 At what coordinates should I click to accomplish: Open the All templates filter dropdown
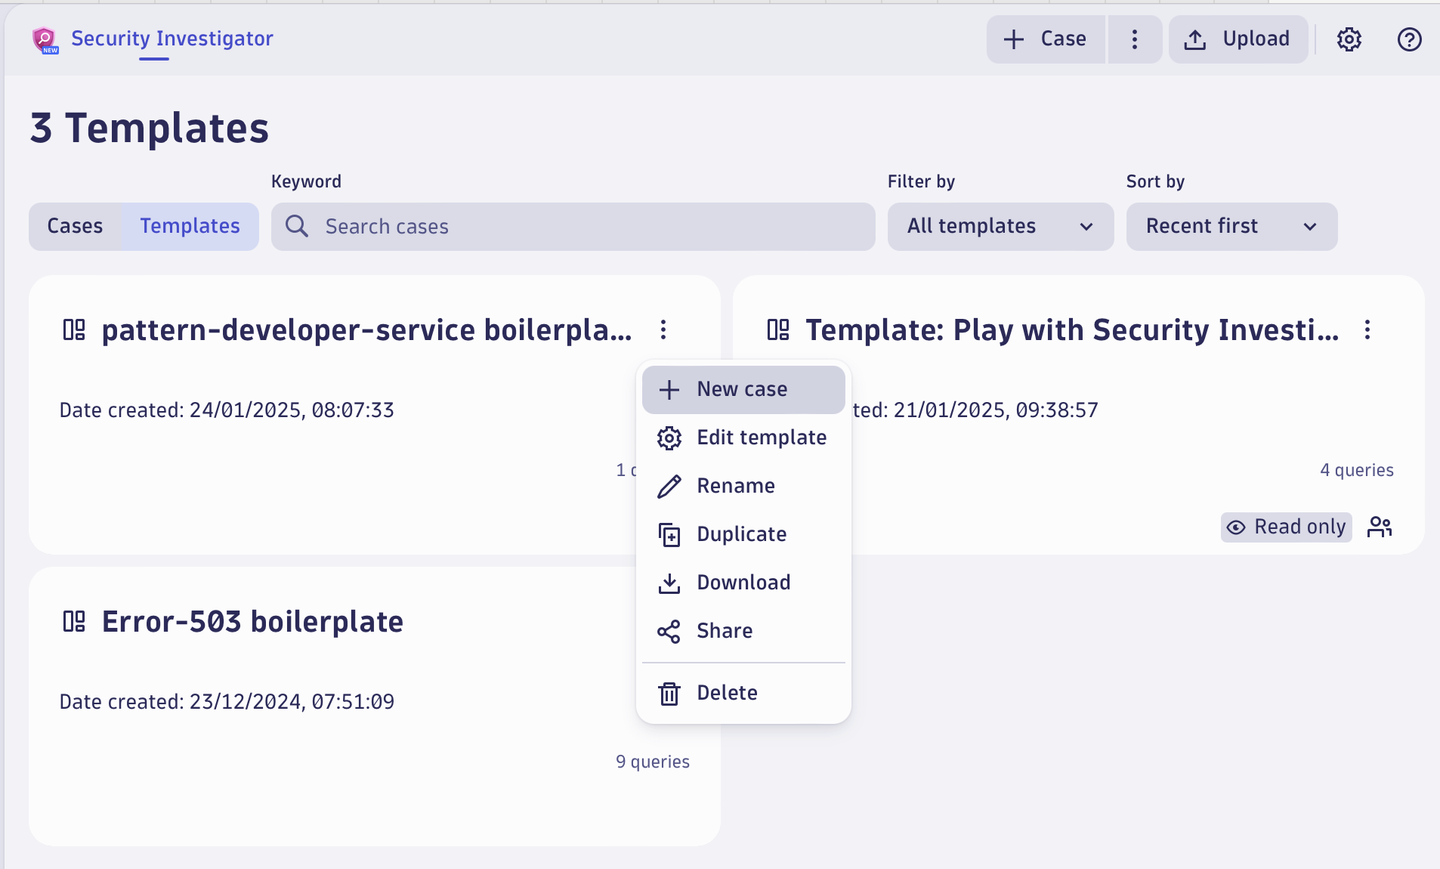pyautogui.click(x=999, y=226)
